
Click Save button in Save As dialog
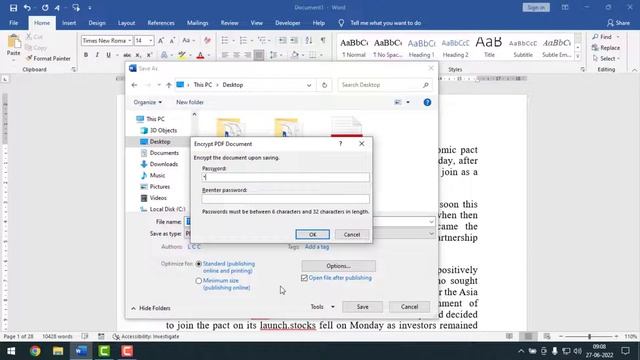point(362,307)
